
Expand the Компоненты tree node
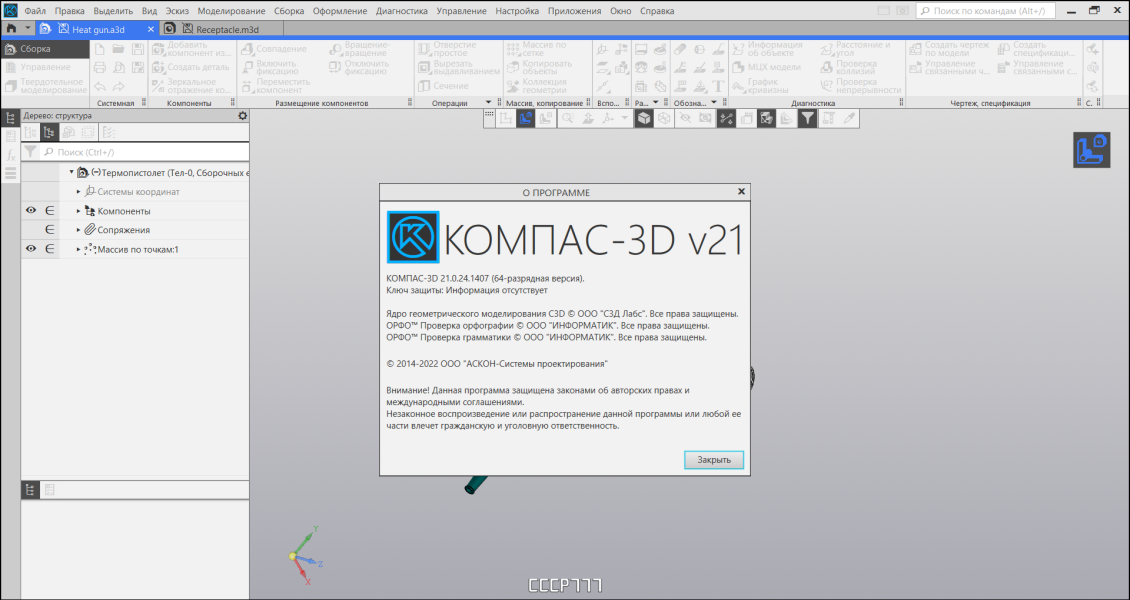tap(79, 211)
